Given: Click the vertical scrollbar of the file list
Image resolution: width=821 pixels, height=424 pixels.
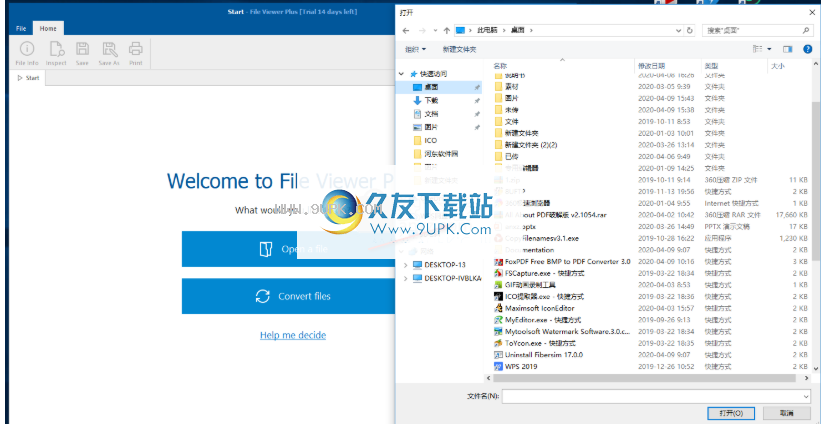Looking at the screenshot, I should [816, 181].
